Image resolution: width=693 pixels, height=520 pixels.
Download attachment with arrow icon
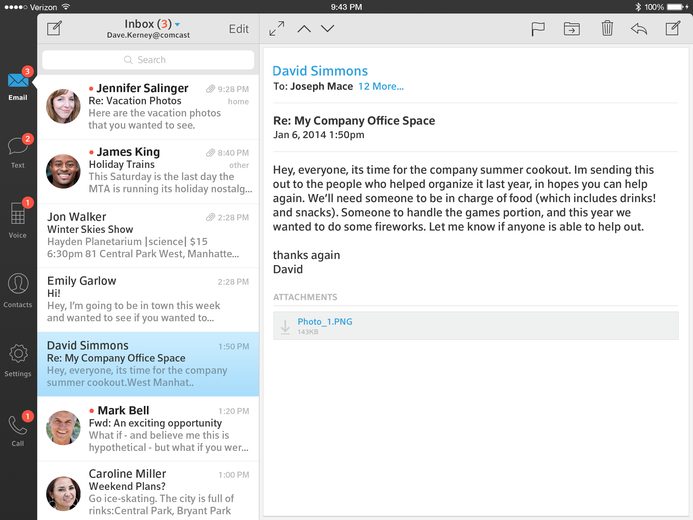tap(285, 326)
